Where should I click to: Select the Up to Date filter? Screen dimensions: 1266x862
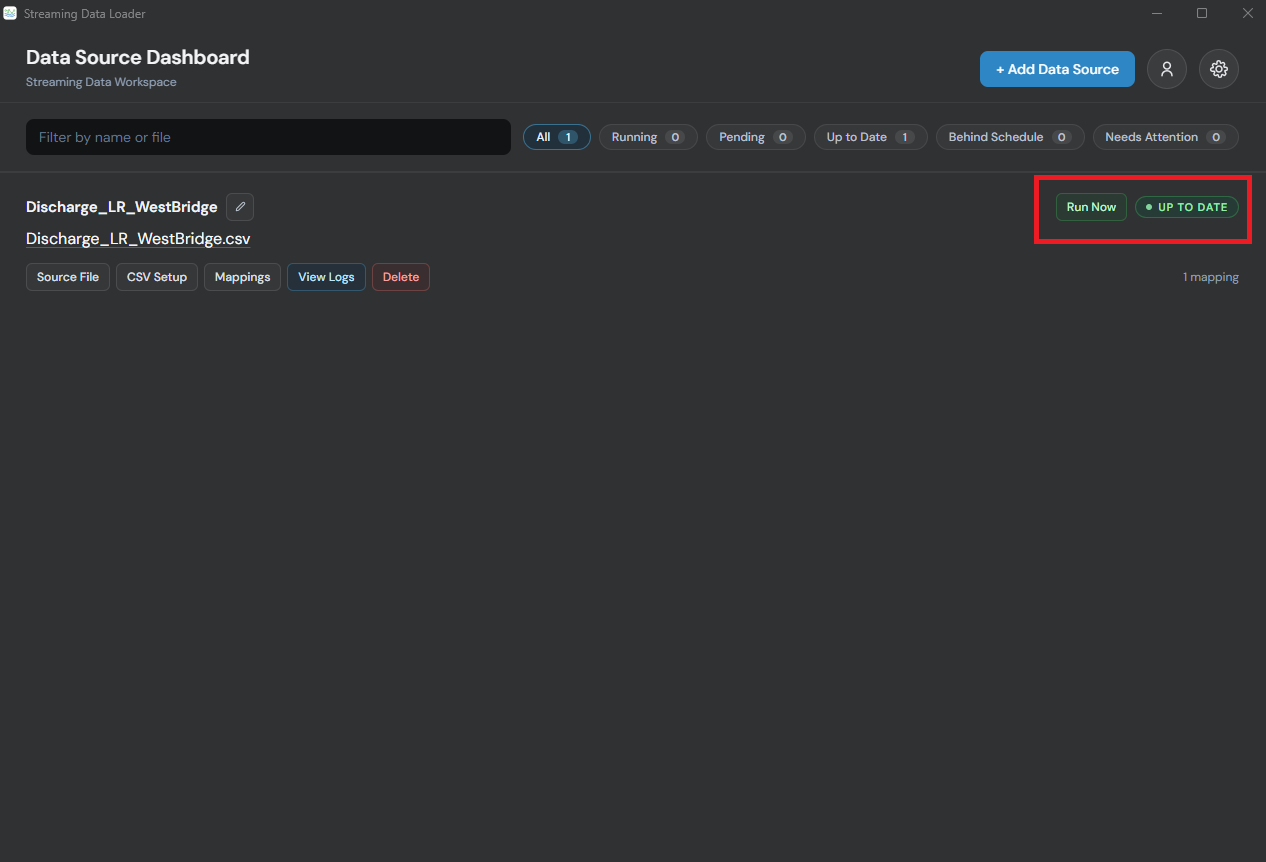pyautogui.click(x=871, y=137)
